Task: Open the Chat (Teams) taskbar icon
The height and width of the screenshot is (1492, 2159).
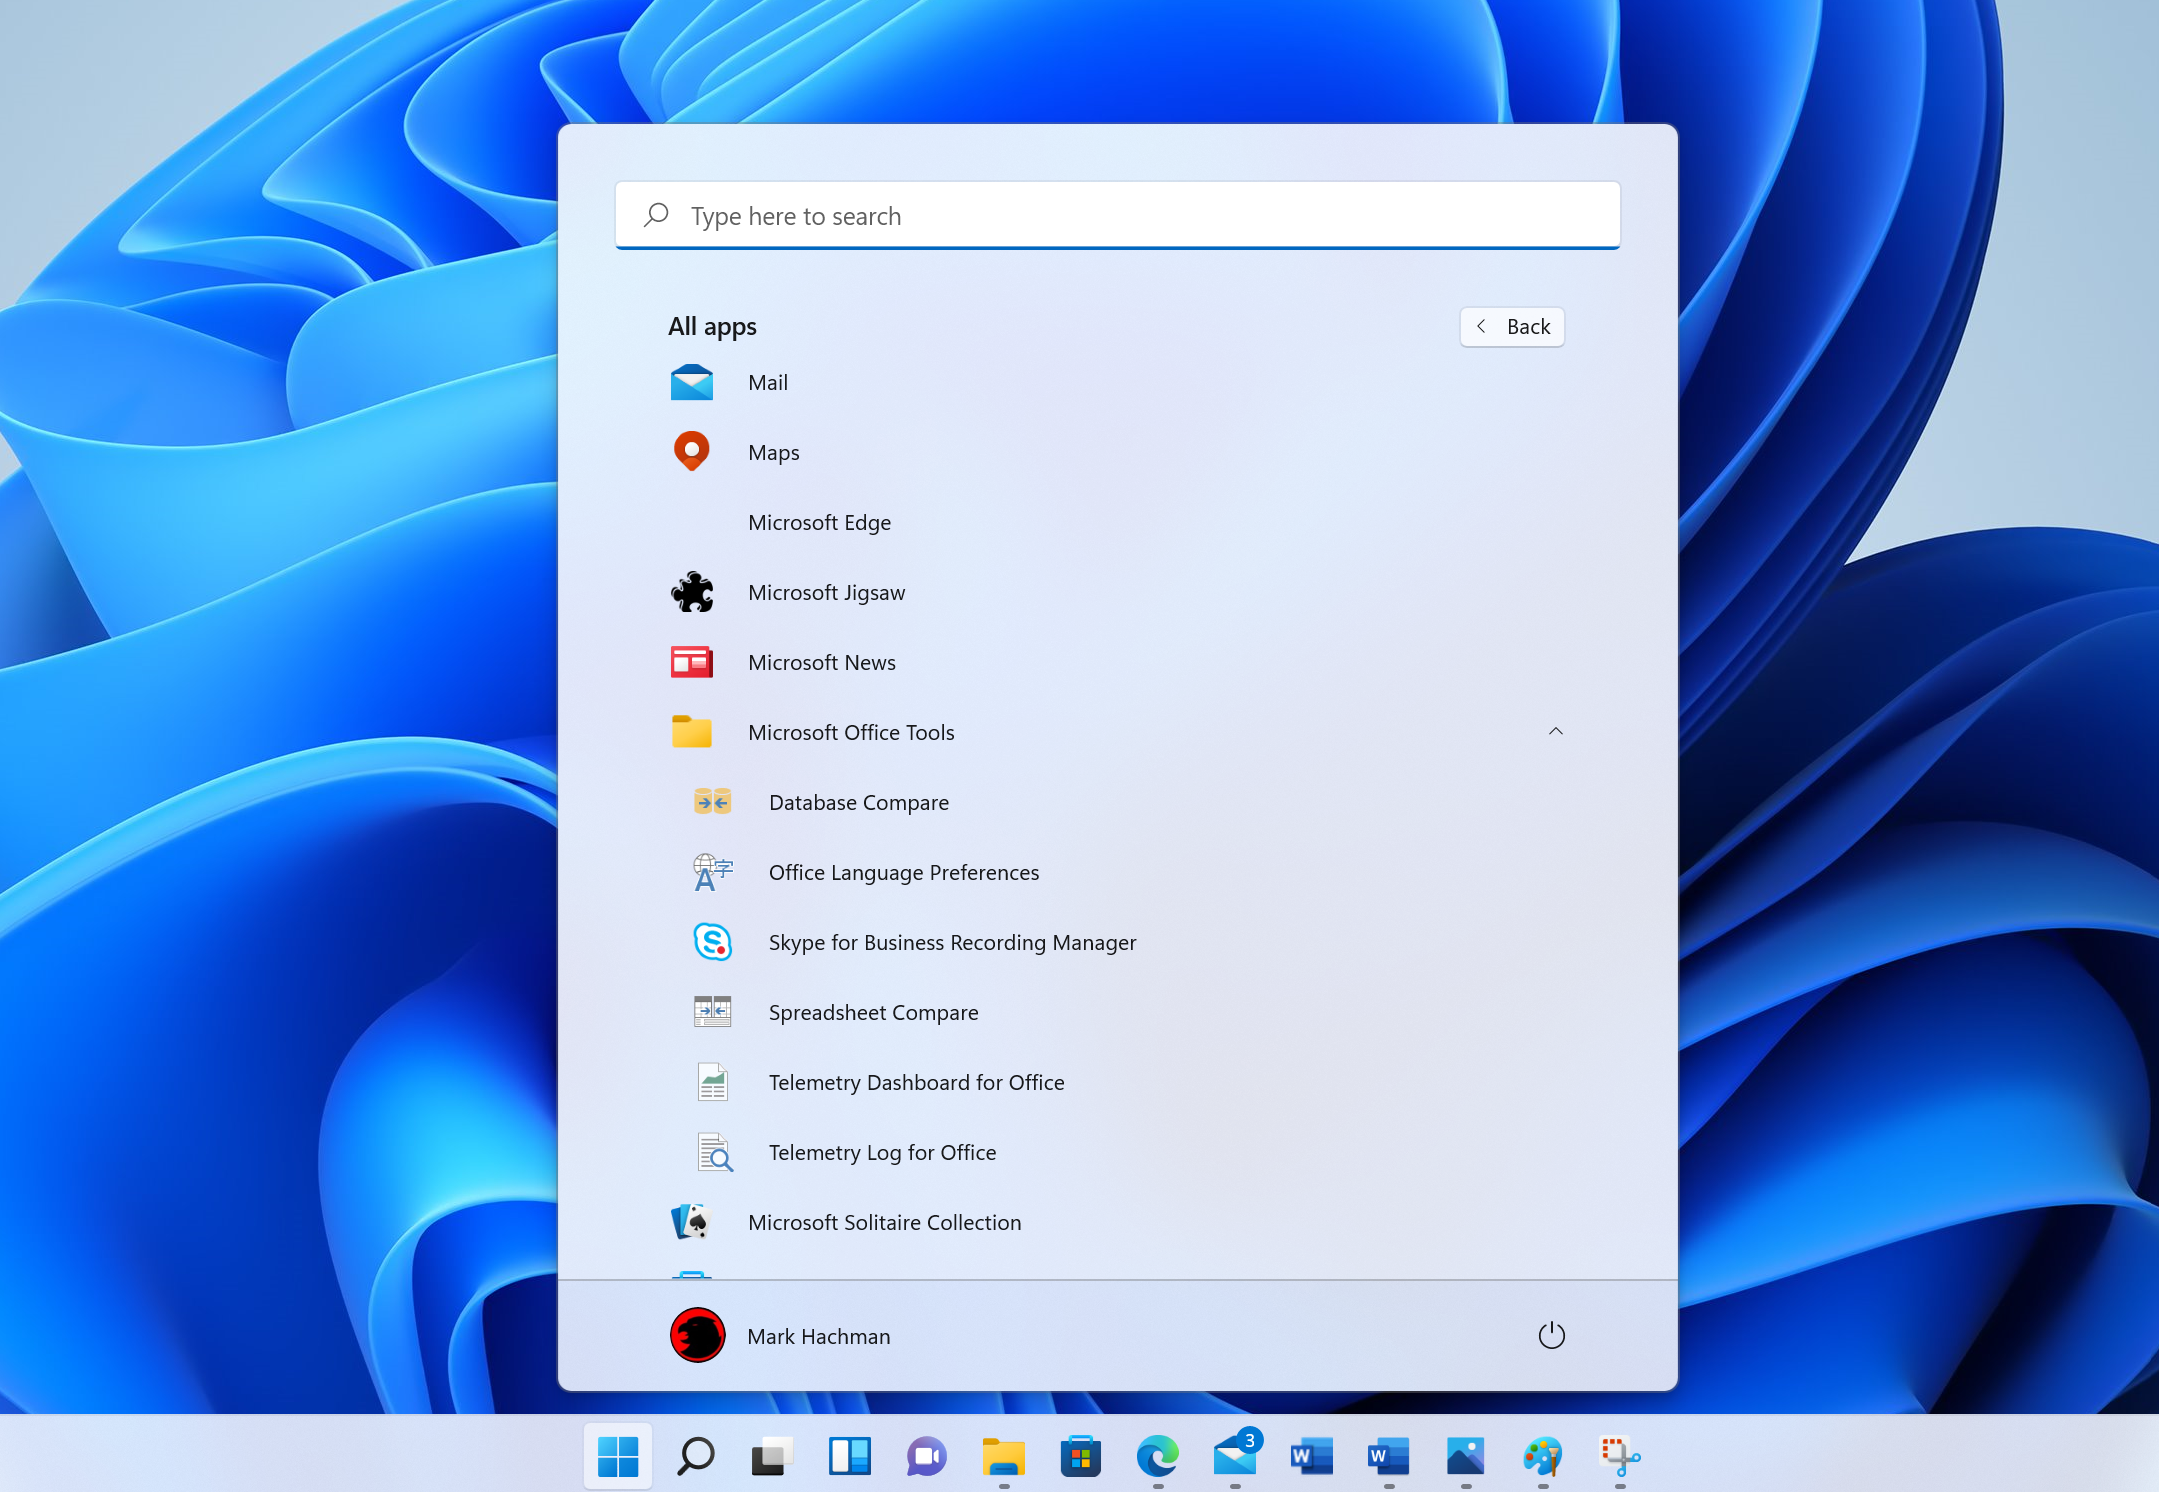Action: point(927,1456)
